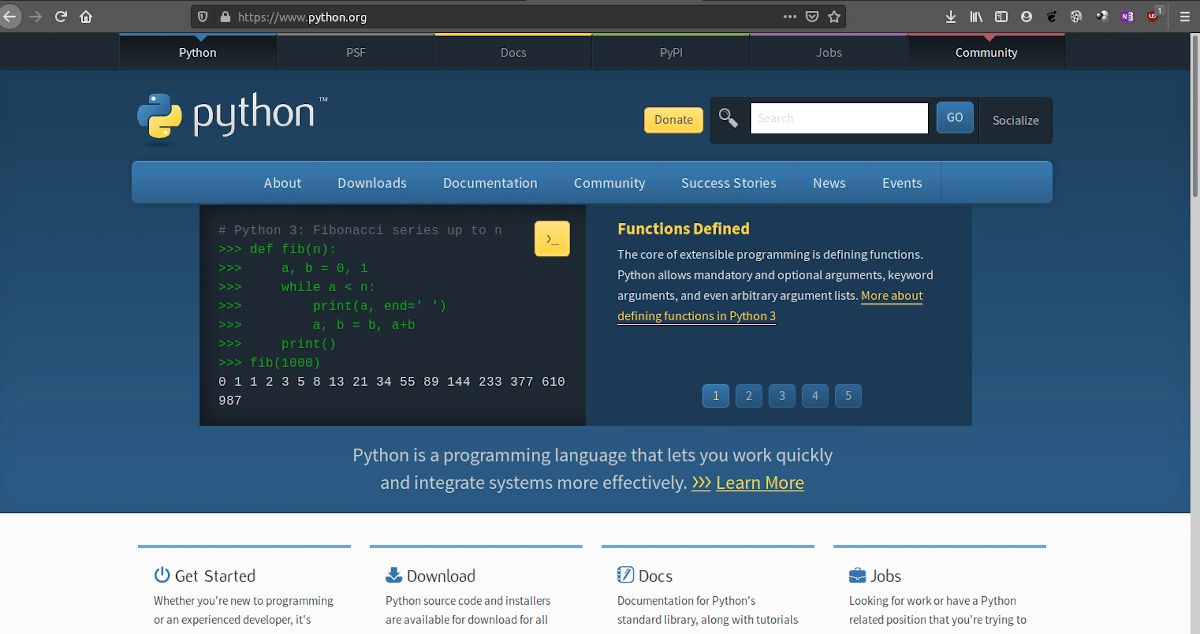This screenshot has width=1200, height=634.
Task: Reload the current page
Action: pyautogui.click(x=61, y=16)
